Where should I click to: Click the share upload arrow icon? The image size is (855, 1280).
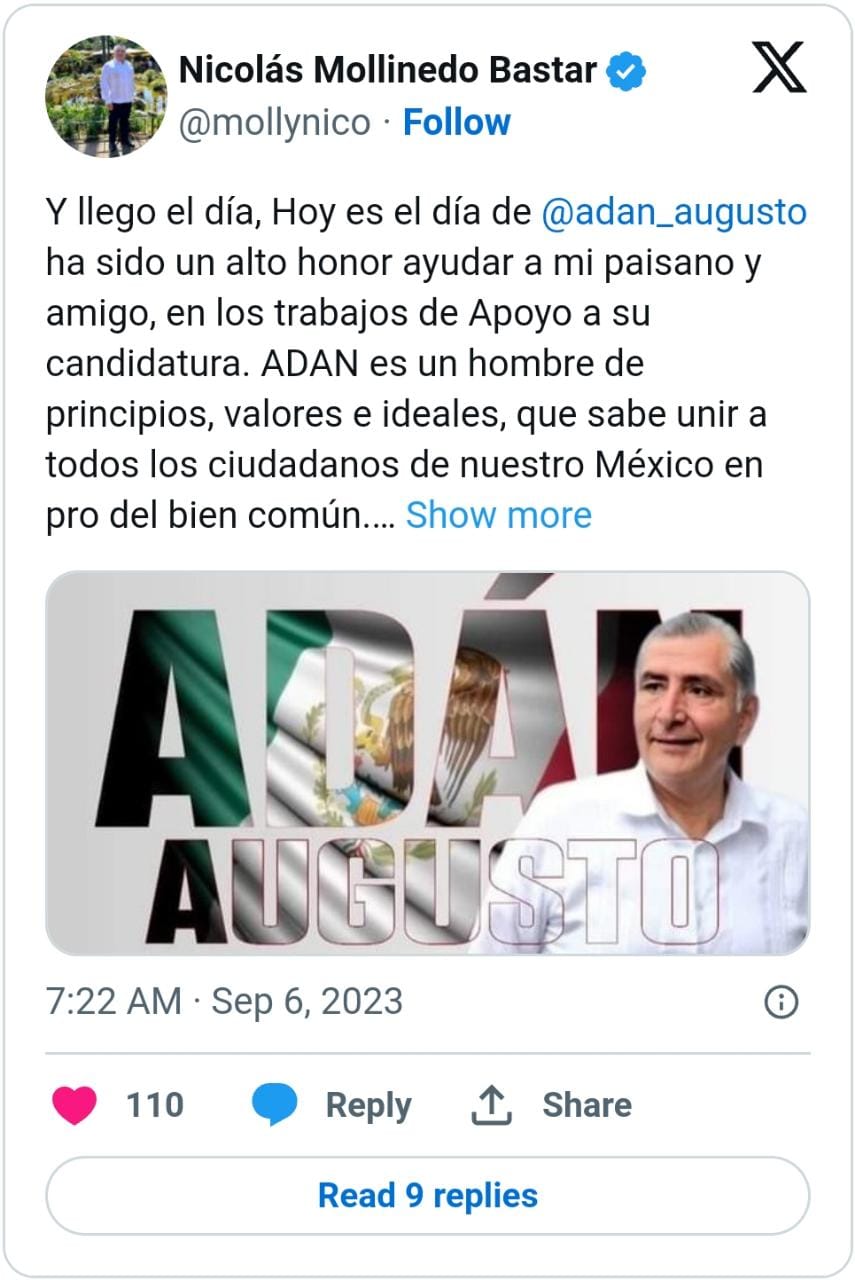coord(491,1105)
